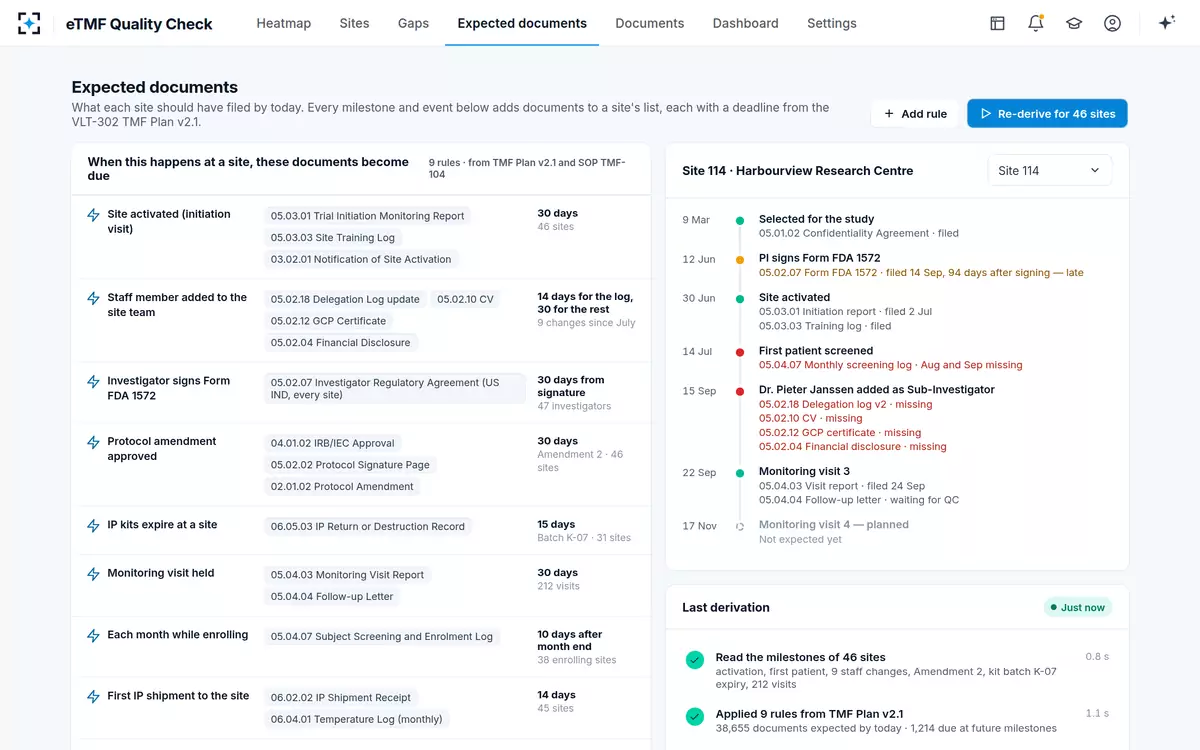Click 05.02.07 Investigator Regulatory Agreement chip
Screen dimensions: 1200x750
point(395,389)
